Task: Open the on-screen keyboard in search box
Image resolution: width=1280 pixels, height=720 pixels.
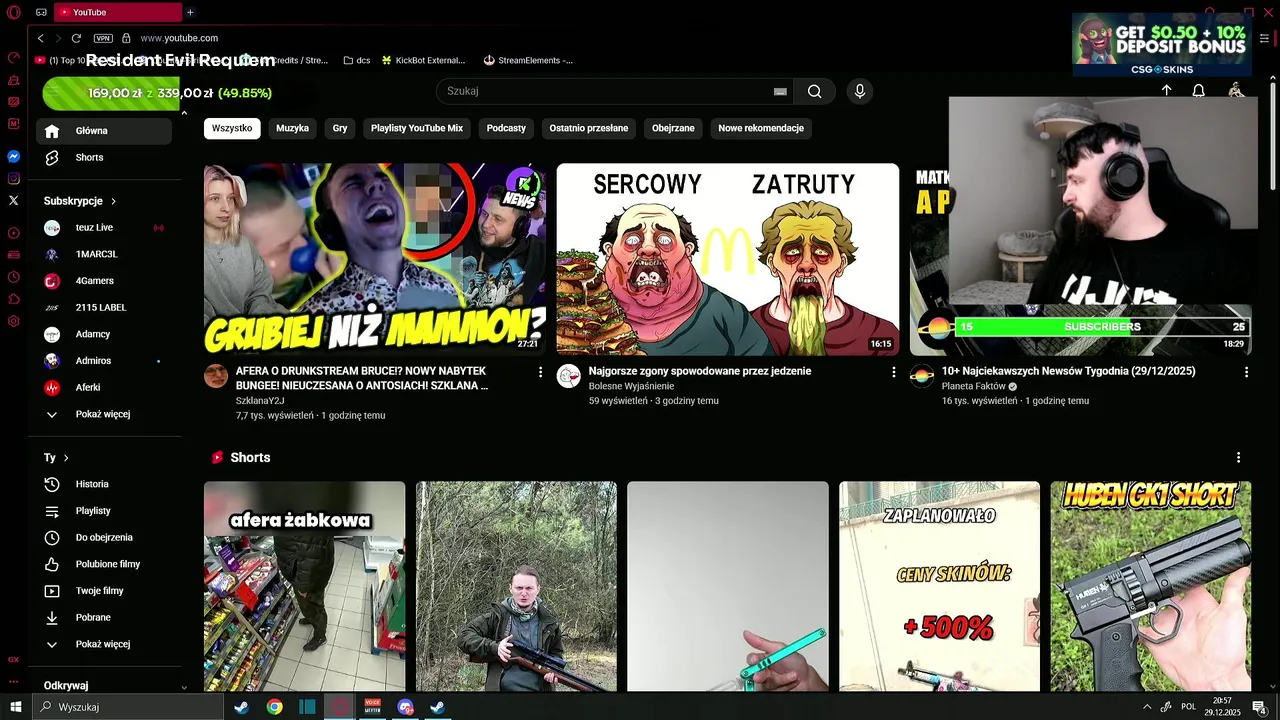Action: (780, 91)
